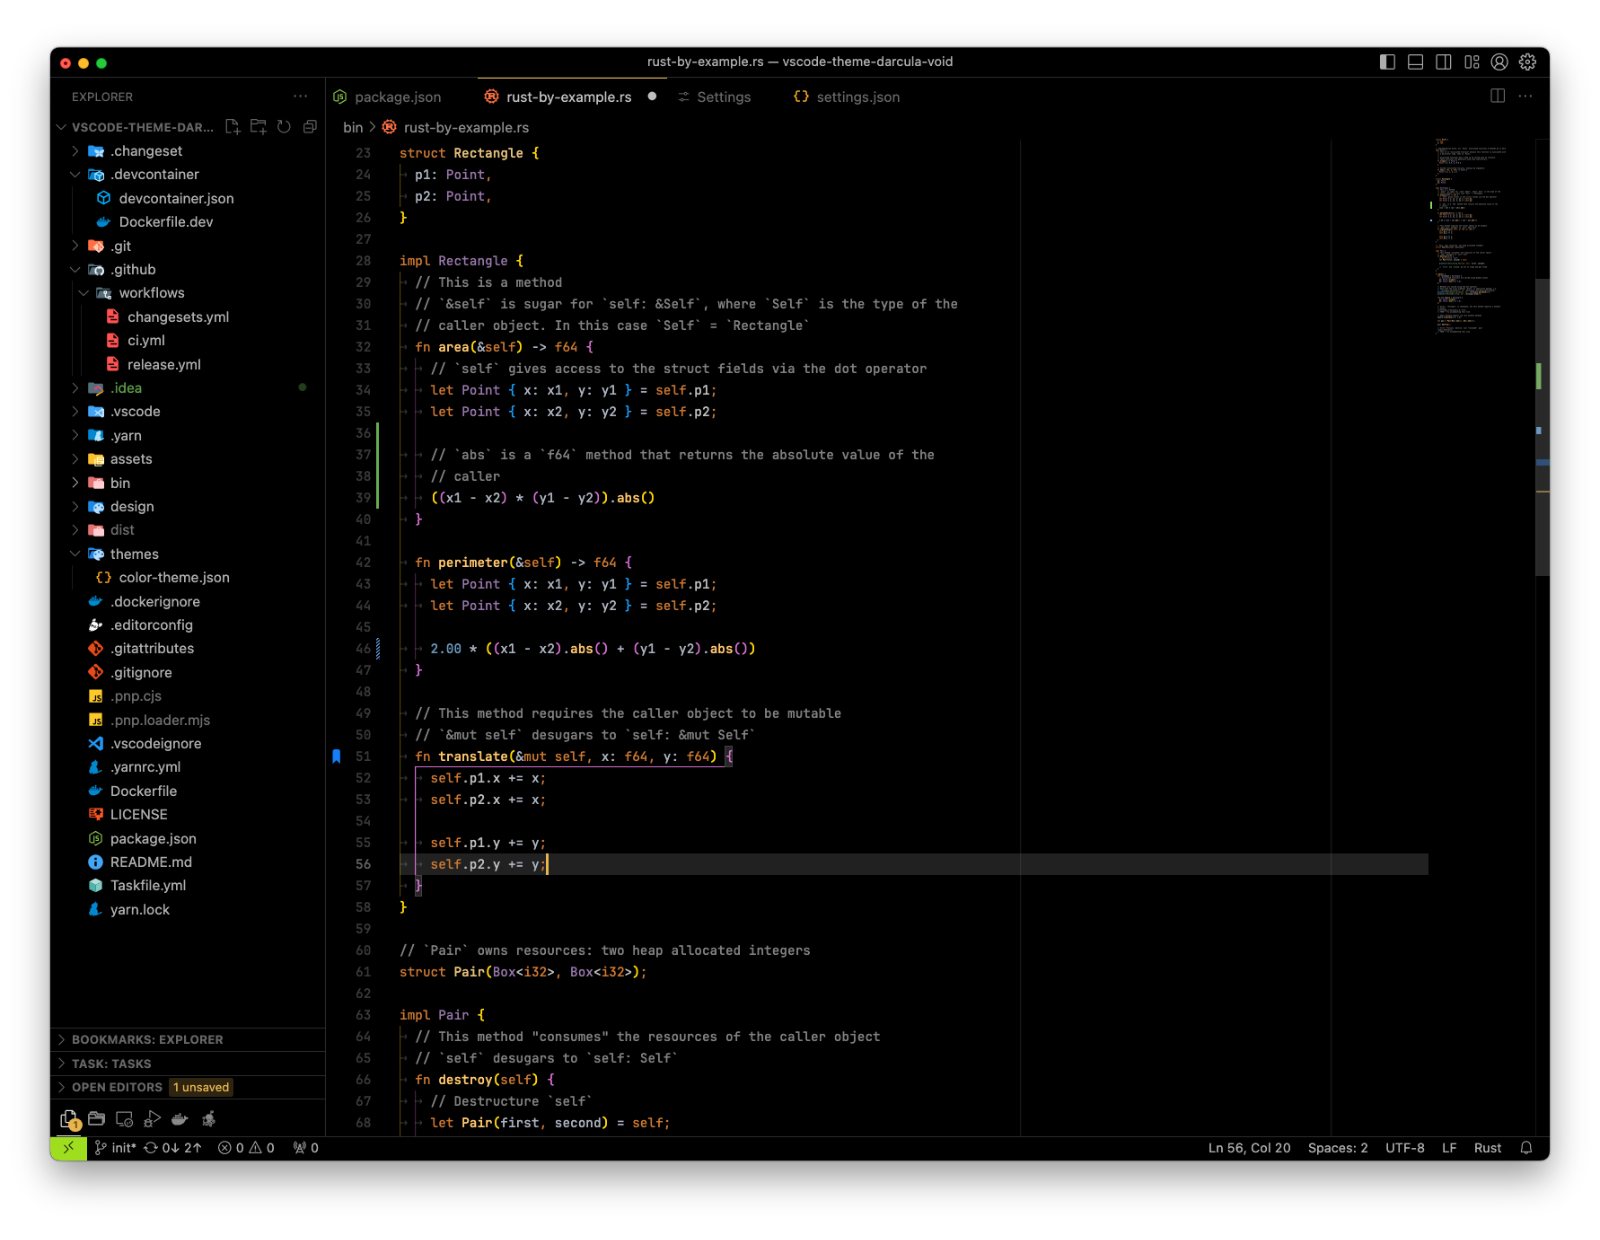Close the unsaved rust-by-example.rs tab dot
This screenshot has width=1600, height=1240.
pos(652,96)
